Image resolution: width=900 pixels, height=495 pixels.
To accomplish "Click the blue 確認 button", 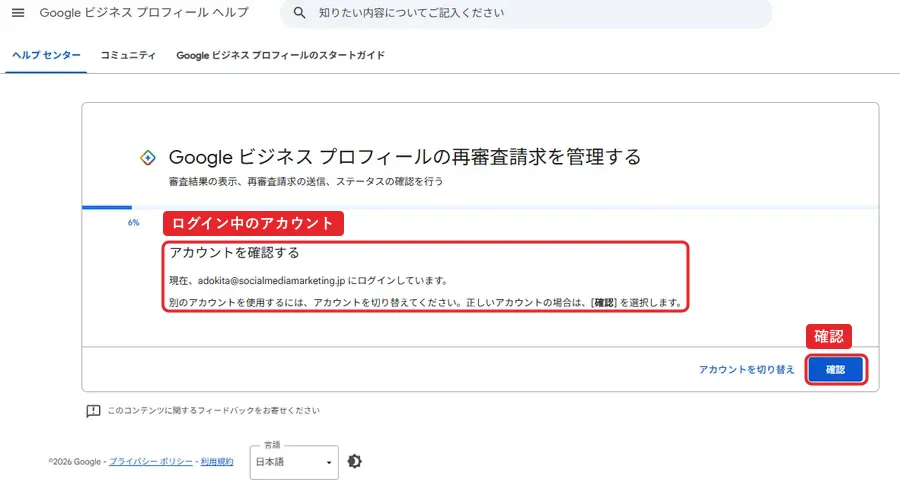I will (836, 370).
